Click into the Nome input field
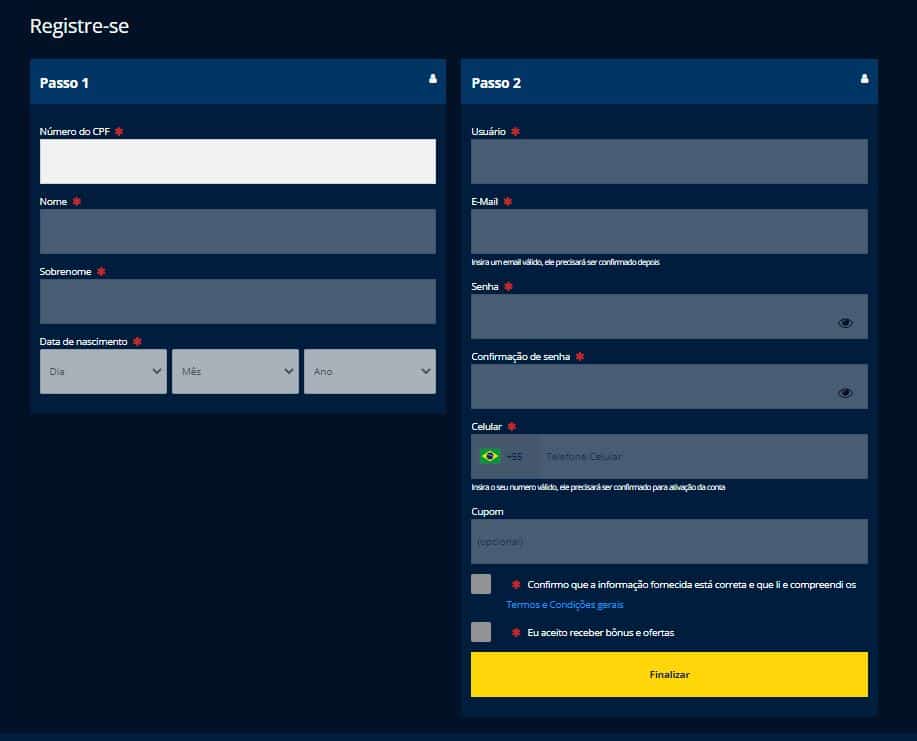 pyautogui.click(x=237, y=231)
